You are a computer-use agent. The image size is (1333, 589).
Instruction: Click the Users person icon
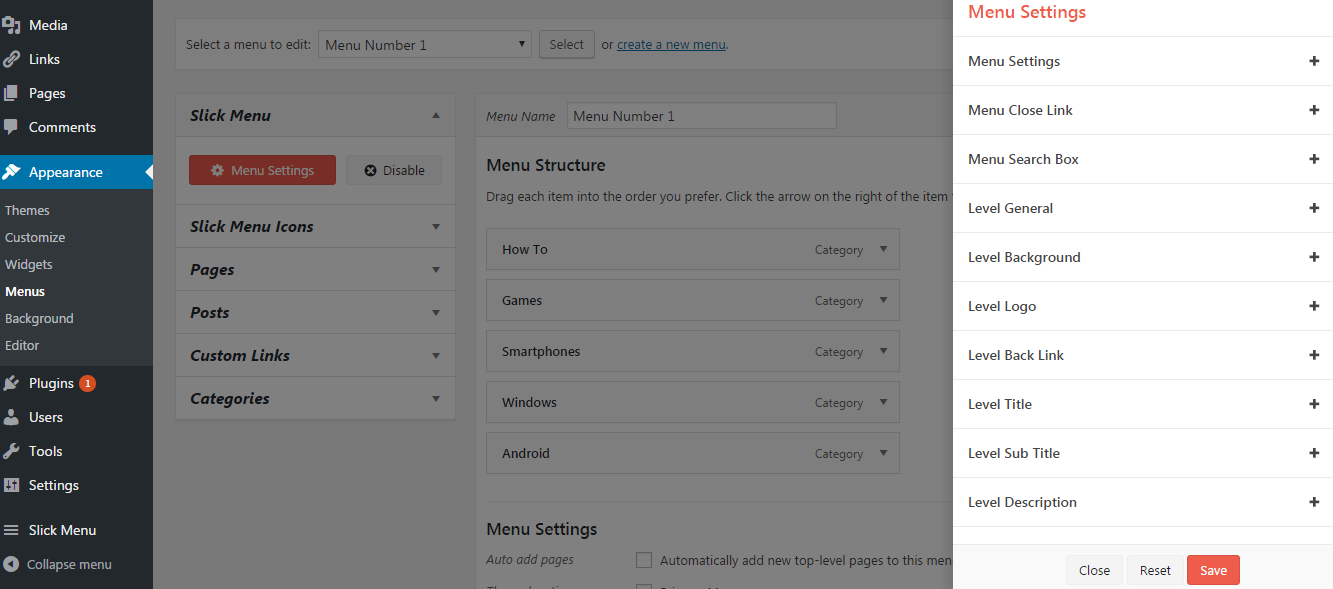click(11, 417)
